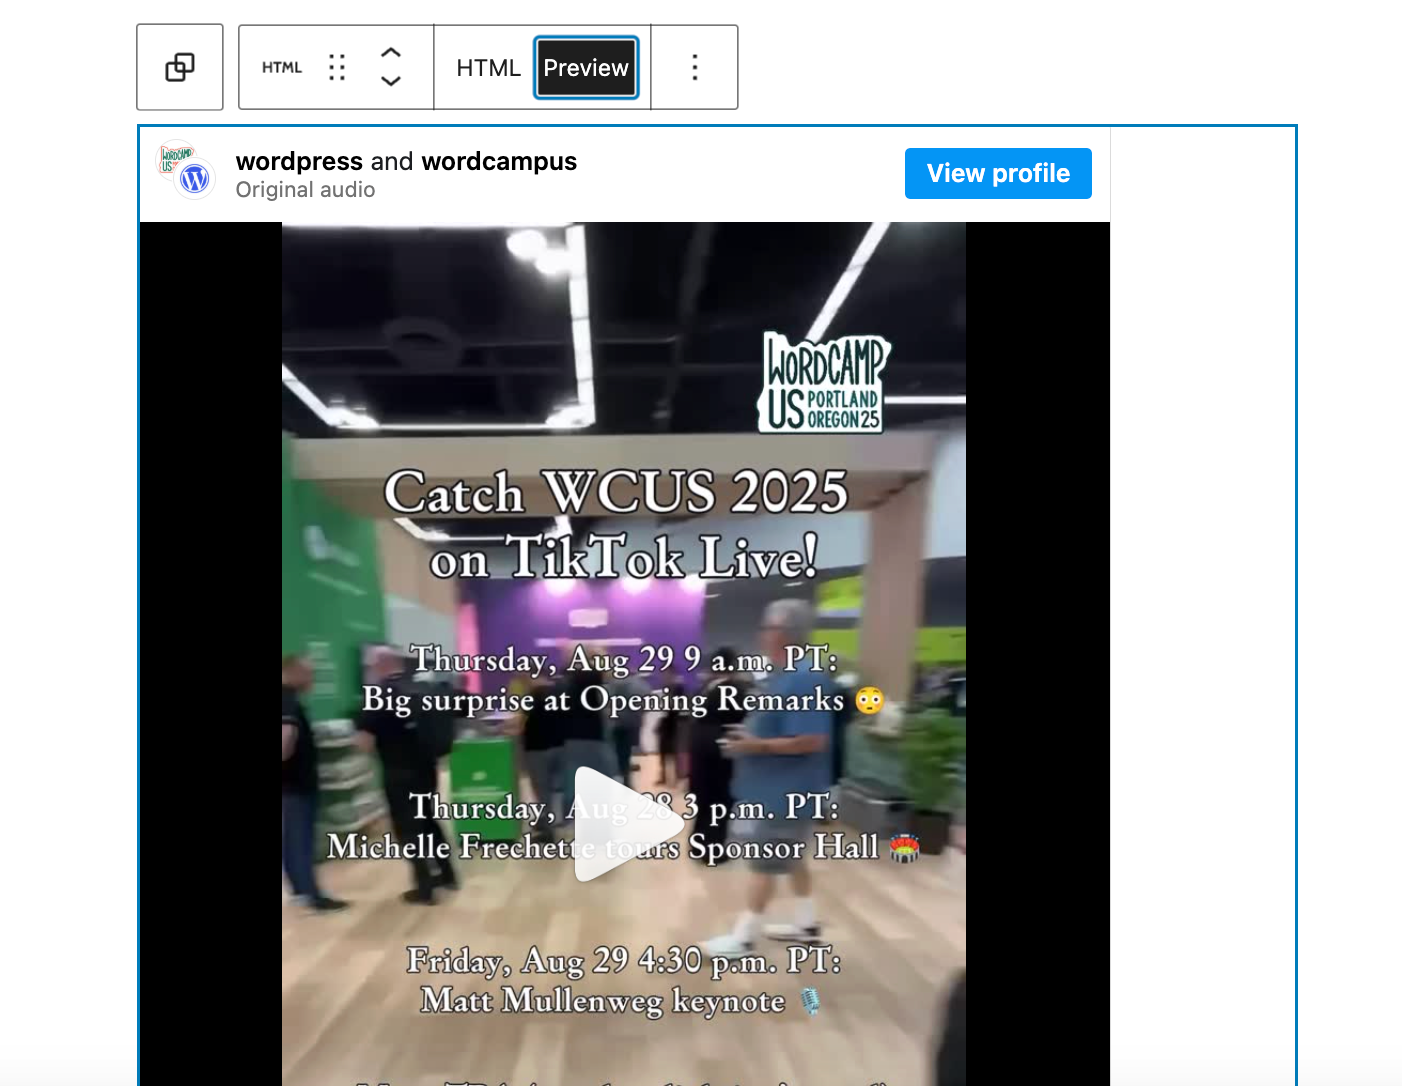Click the WordCamp US Portland logo sticker

pyautogui.click(x=823, y=384)
